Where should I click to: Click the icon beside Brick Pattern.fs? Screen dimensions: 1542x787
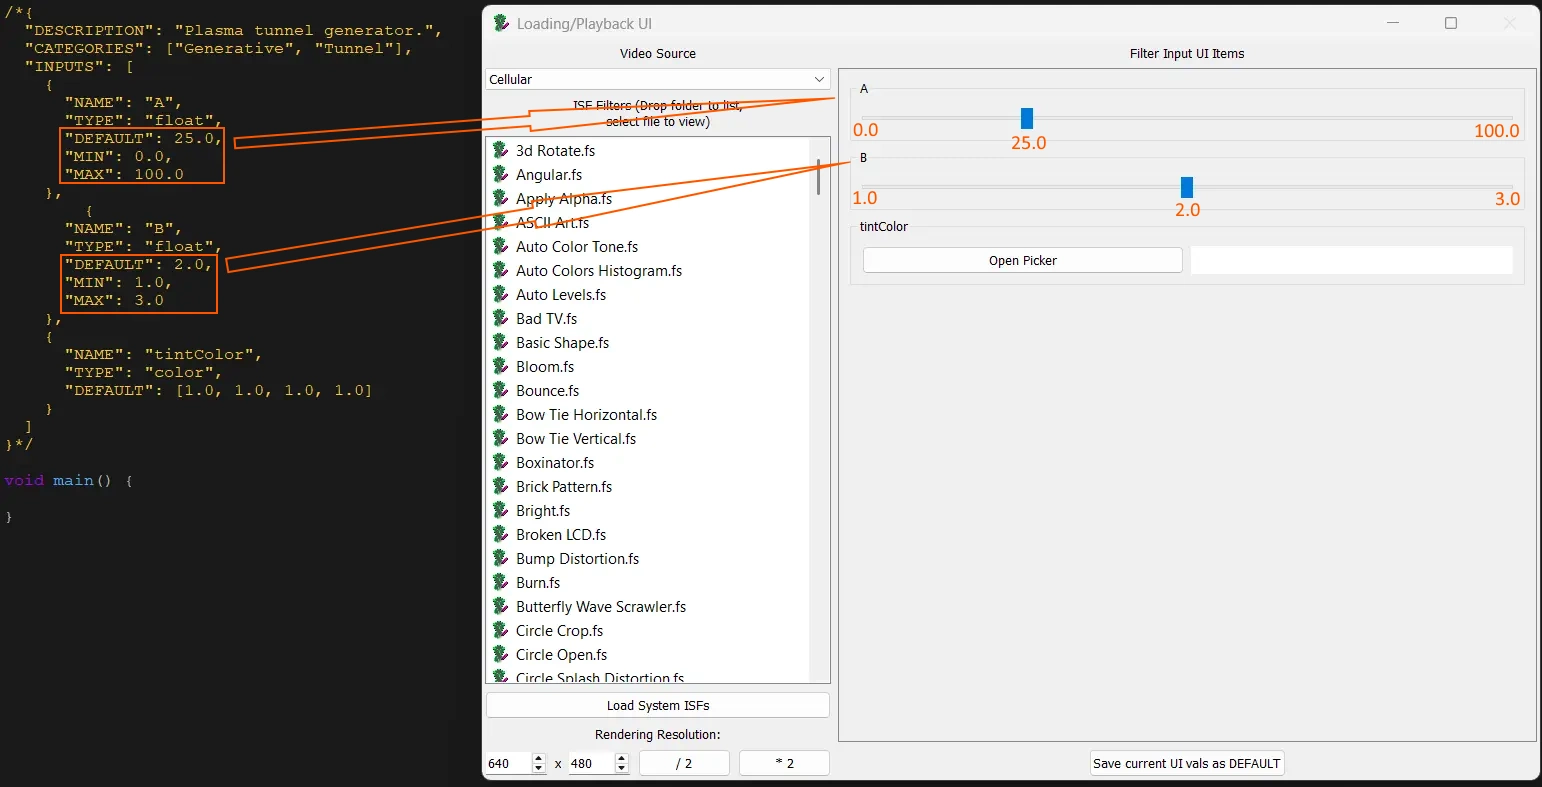click(x=501, y=486)
